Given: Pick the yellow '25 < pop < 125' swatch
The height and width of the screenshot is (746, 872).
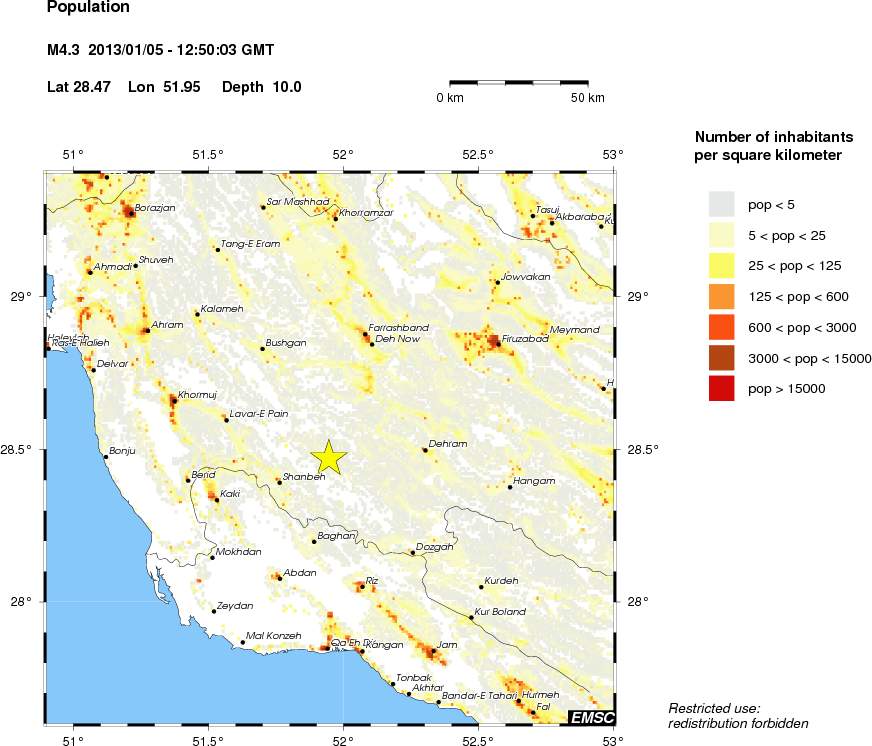Looking at the screenshot, I should (x=721, y=265).
